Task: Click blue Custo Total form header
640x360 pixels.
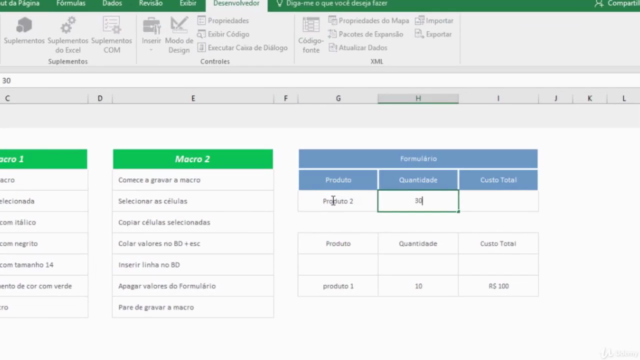Action: coord(498,180)
